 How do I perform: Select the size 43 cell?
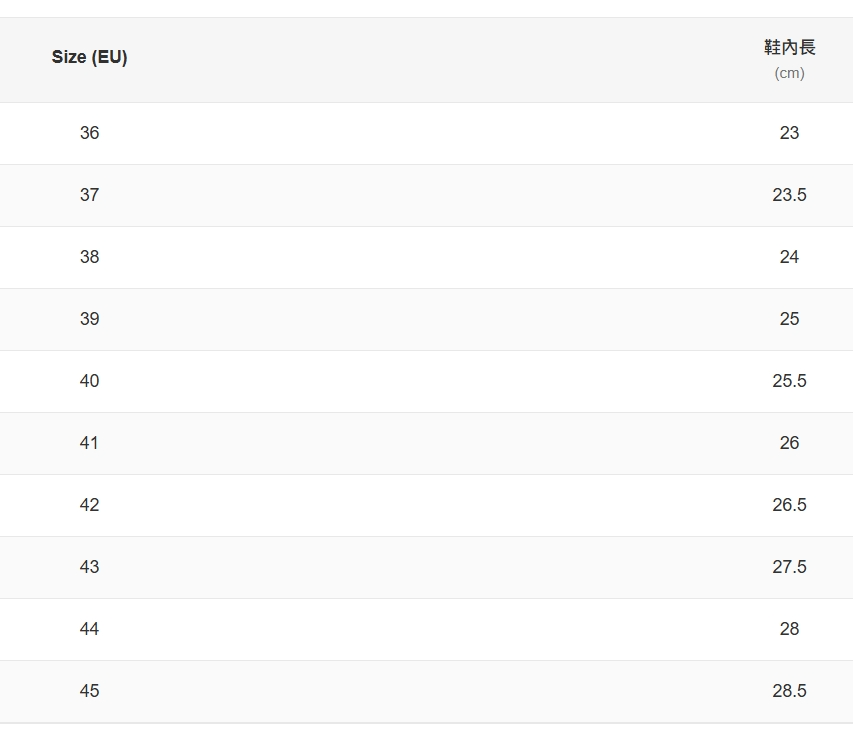[89, 567]
